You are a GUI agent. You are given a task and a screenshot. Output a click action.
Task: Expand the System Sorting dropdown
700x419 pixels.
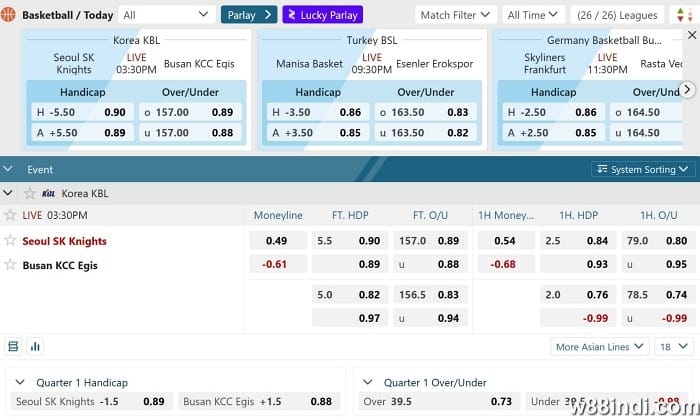coord(640,170)
